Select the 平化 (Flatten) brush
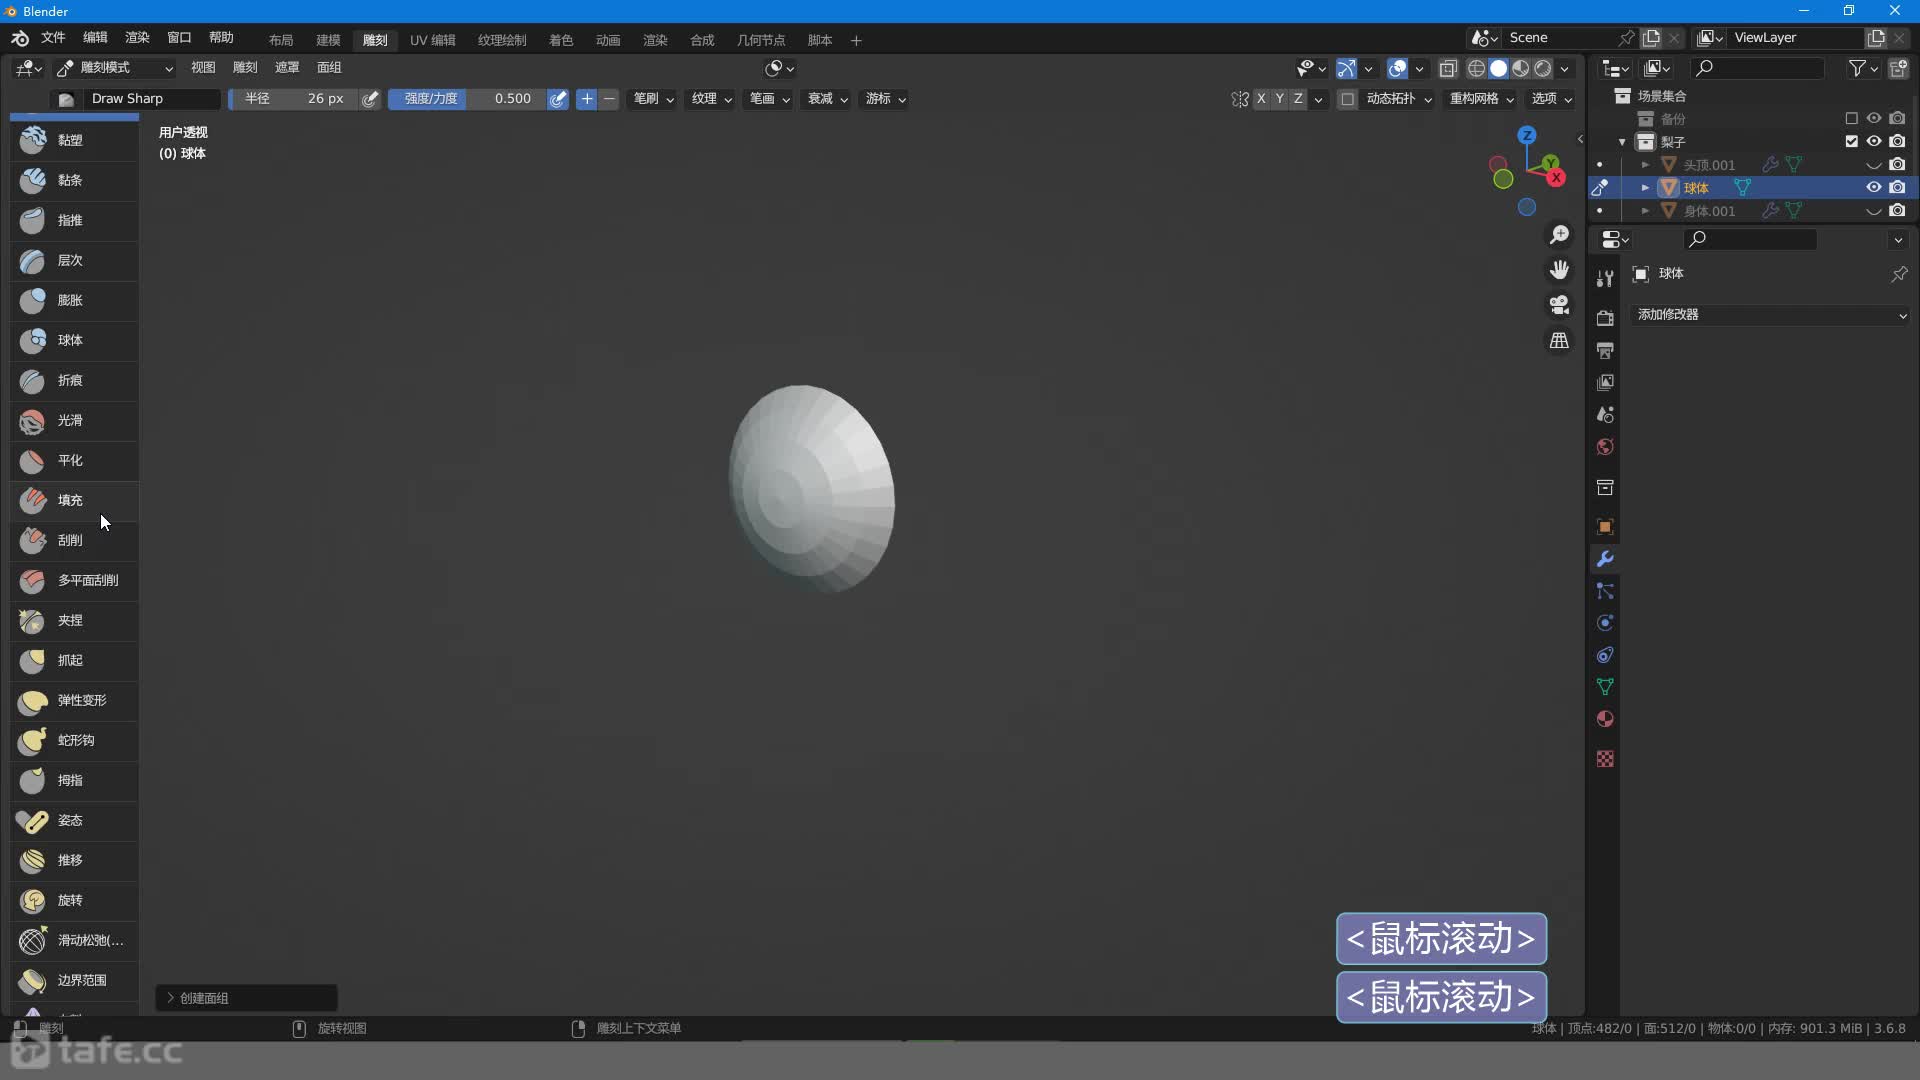The width and height of the screenshot is (1920, 1080). coord(74,460)
